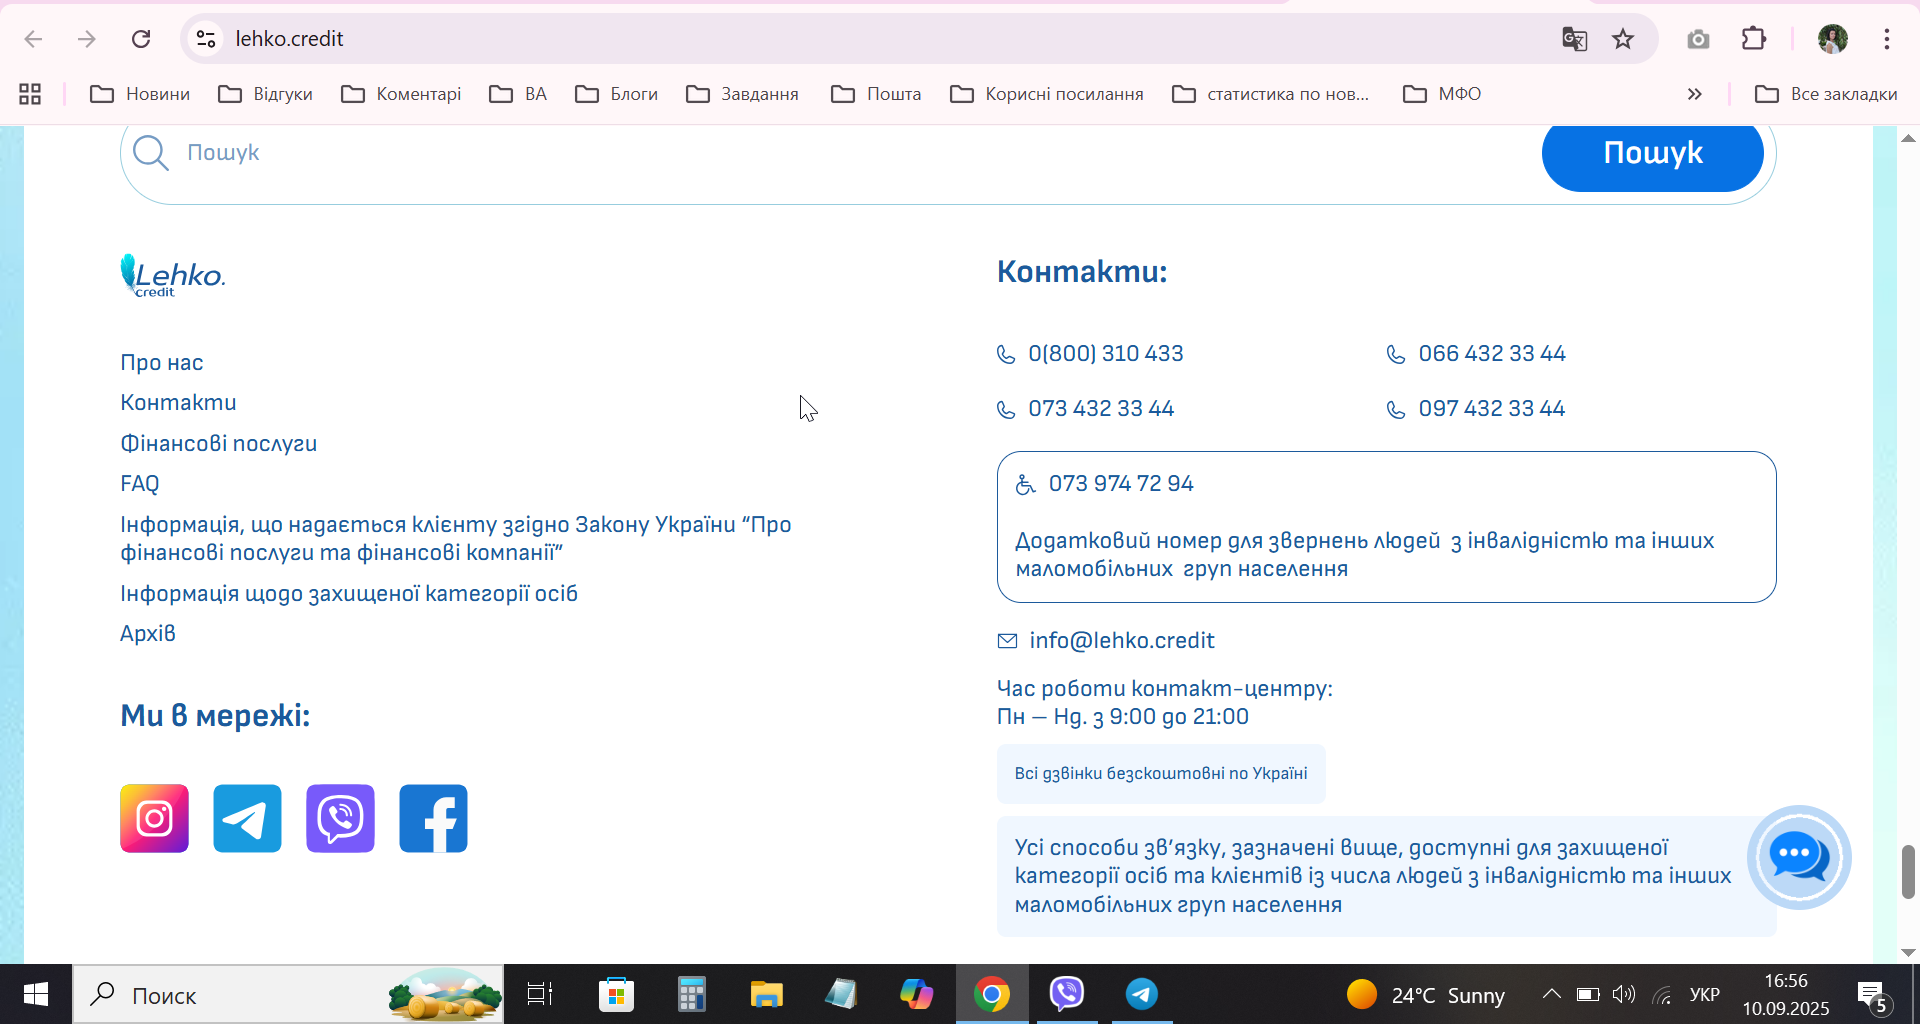1920x1024 pixels.
Task: Switch to Telegram in the taskbar
Action: [1142, 993]
